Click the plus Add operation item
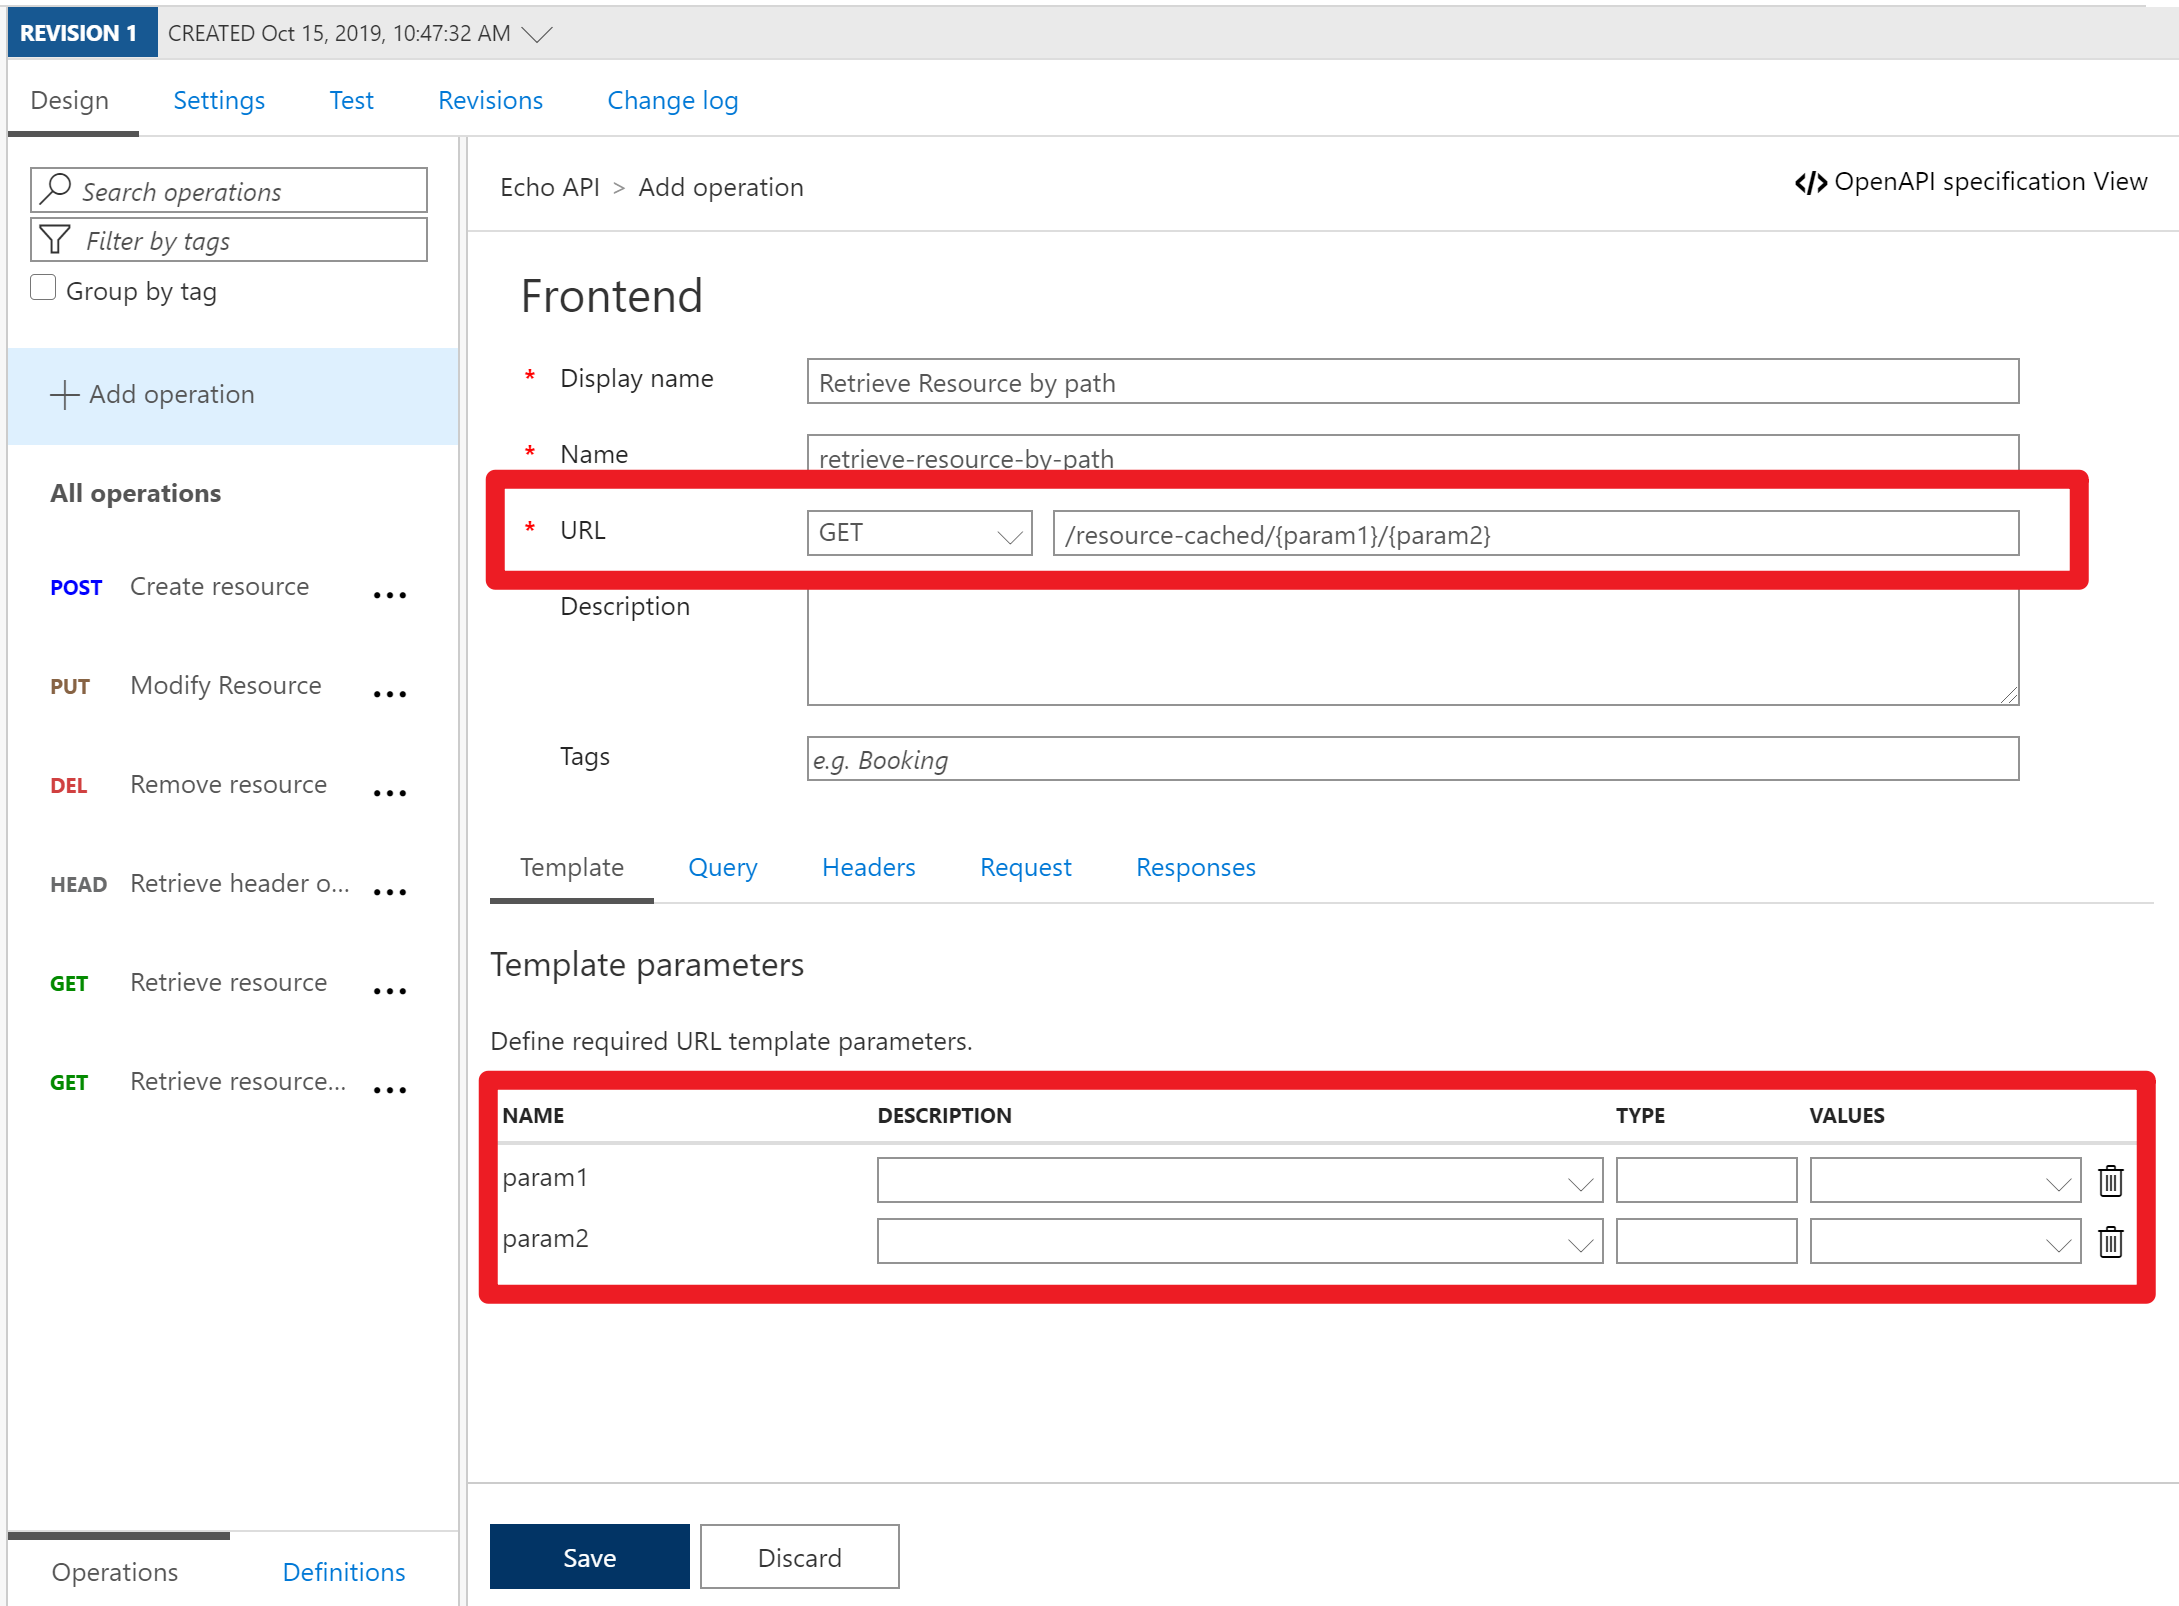This screenshot has width=2179, height=1606. pyautogui.click(x=153, y=395)
